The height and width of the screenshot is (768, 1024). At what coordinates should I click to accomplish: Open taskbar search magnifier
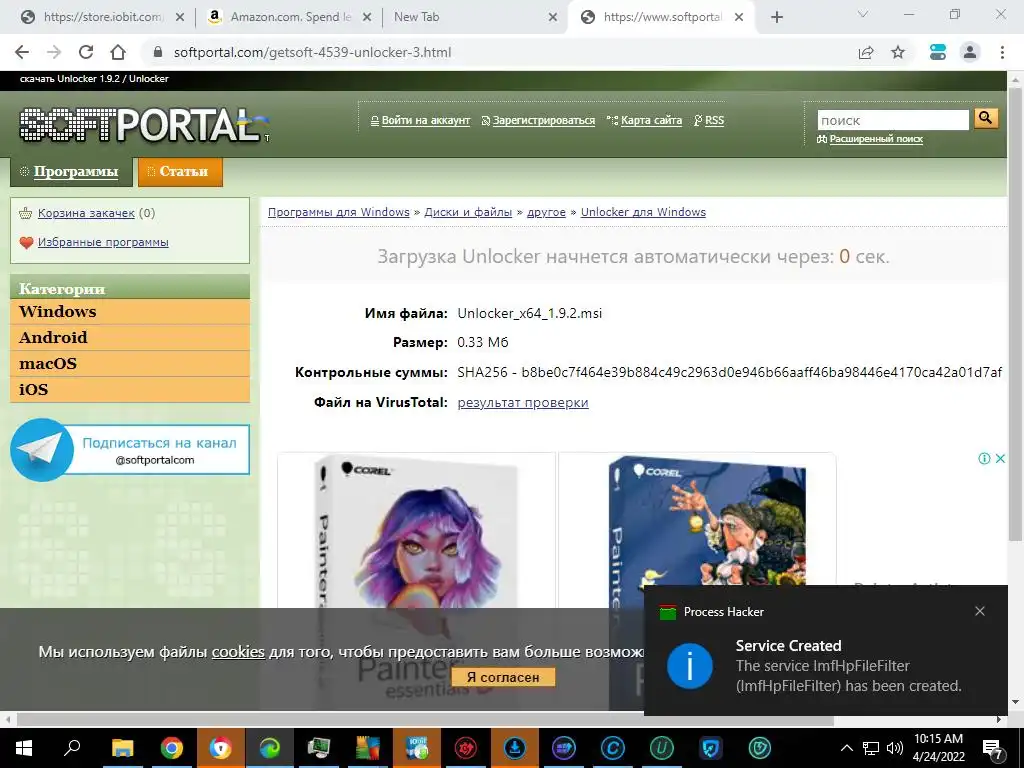click(x=72, y=748)
